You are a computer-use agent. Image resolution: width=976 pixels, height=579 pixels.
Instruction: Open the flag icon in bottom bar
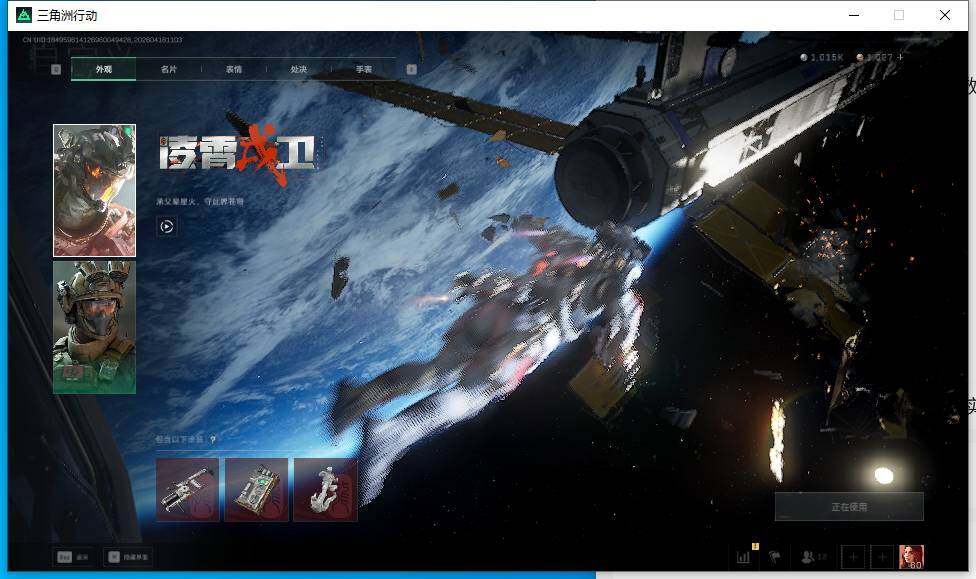(775, 557)
